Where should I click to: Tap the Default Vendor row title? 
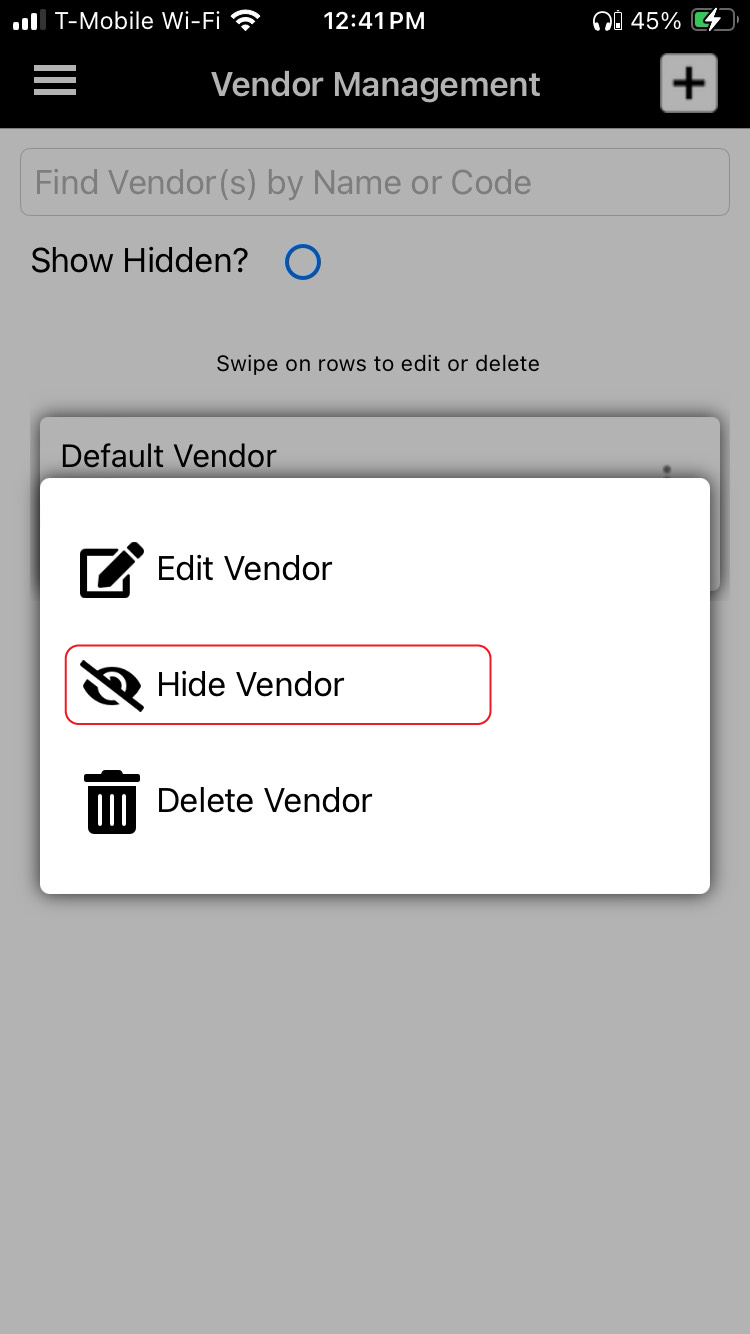click(169, 456)
